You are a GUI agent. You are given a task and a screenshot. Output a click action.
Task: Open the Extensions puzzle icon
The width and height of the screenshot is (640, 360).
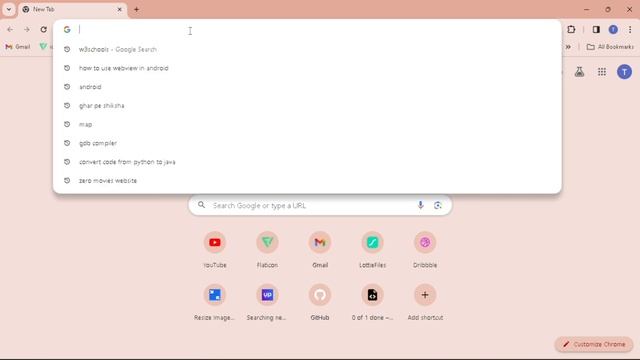click(x=571, y=29)
